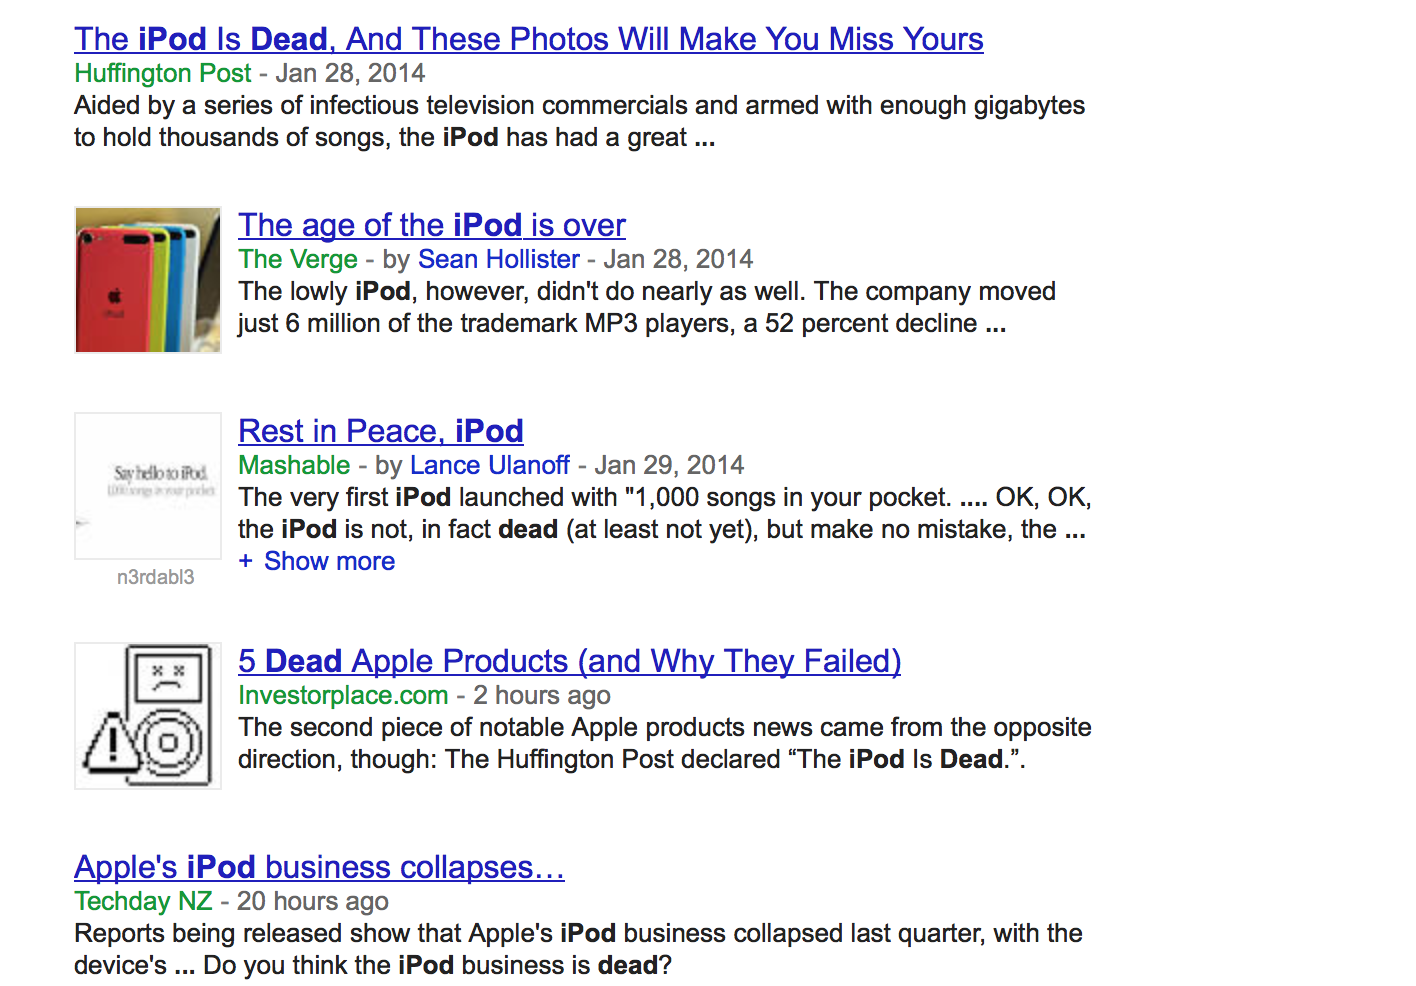Open 'The iPod Is Dead' headline
Viewport: 1416px width, 986px height.
pos(528,38)
